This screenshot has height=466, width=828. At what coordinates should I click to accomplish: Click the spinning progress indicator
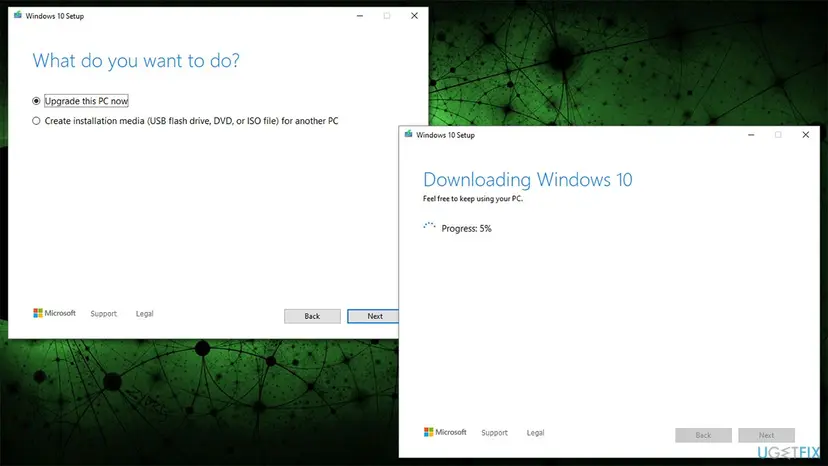429,228
